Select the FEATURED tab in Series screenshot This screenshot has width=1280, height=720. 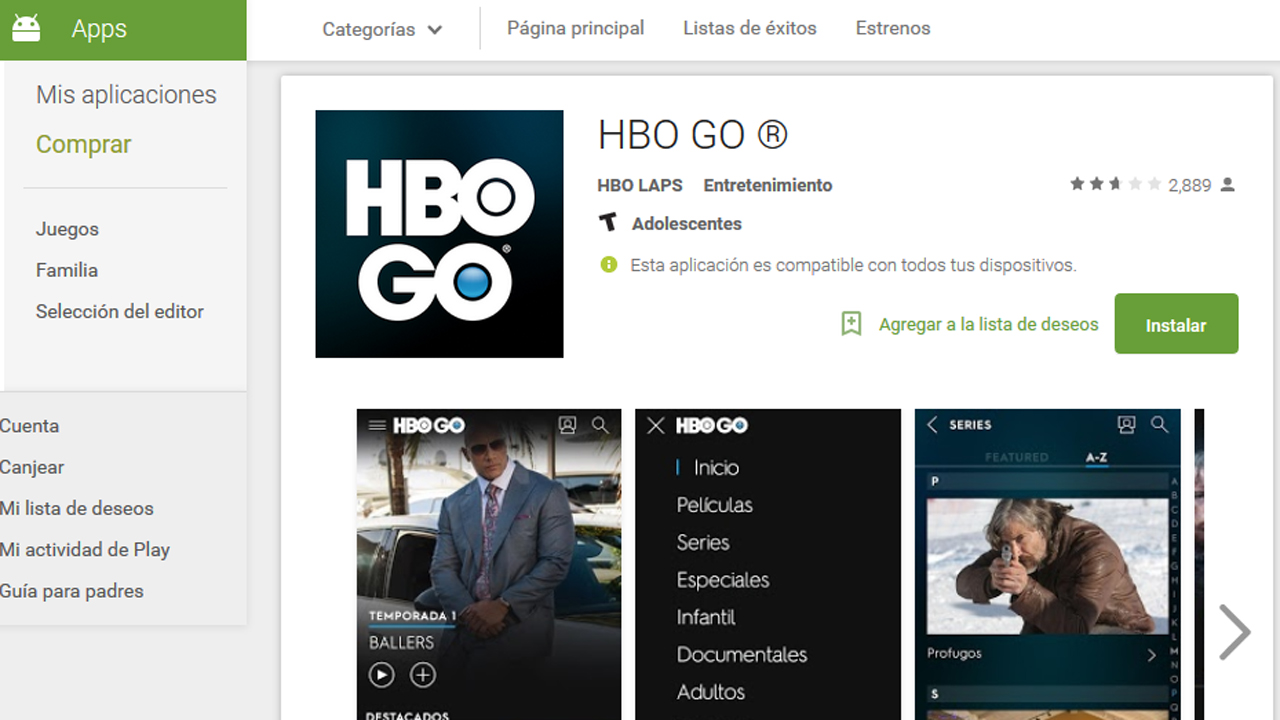point(1017,458)
